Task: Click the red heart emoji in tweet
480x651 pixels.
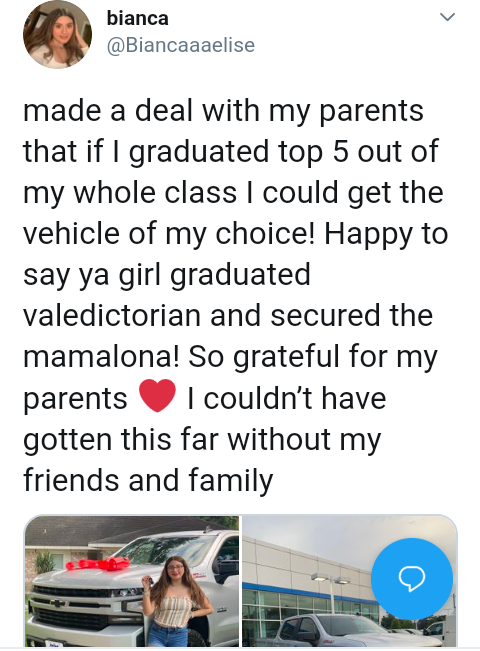Action: pos(157,396)
